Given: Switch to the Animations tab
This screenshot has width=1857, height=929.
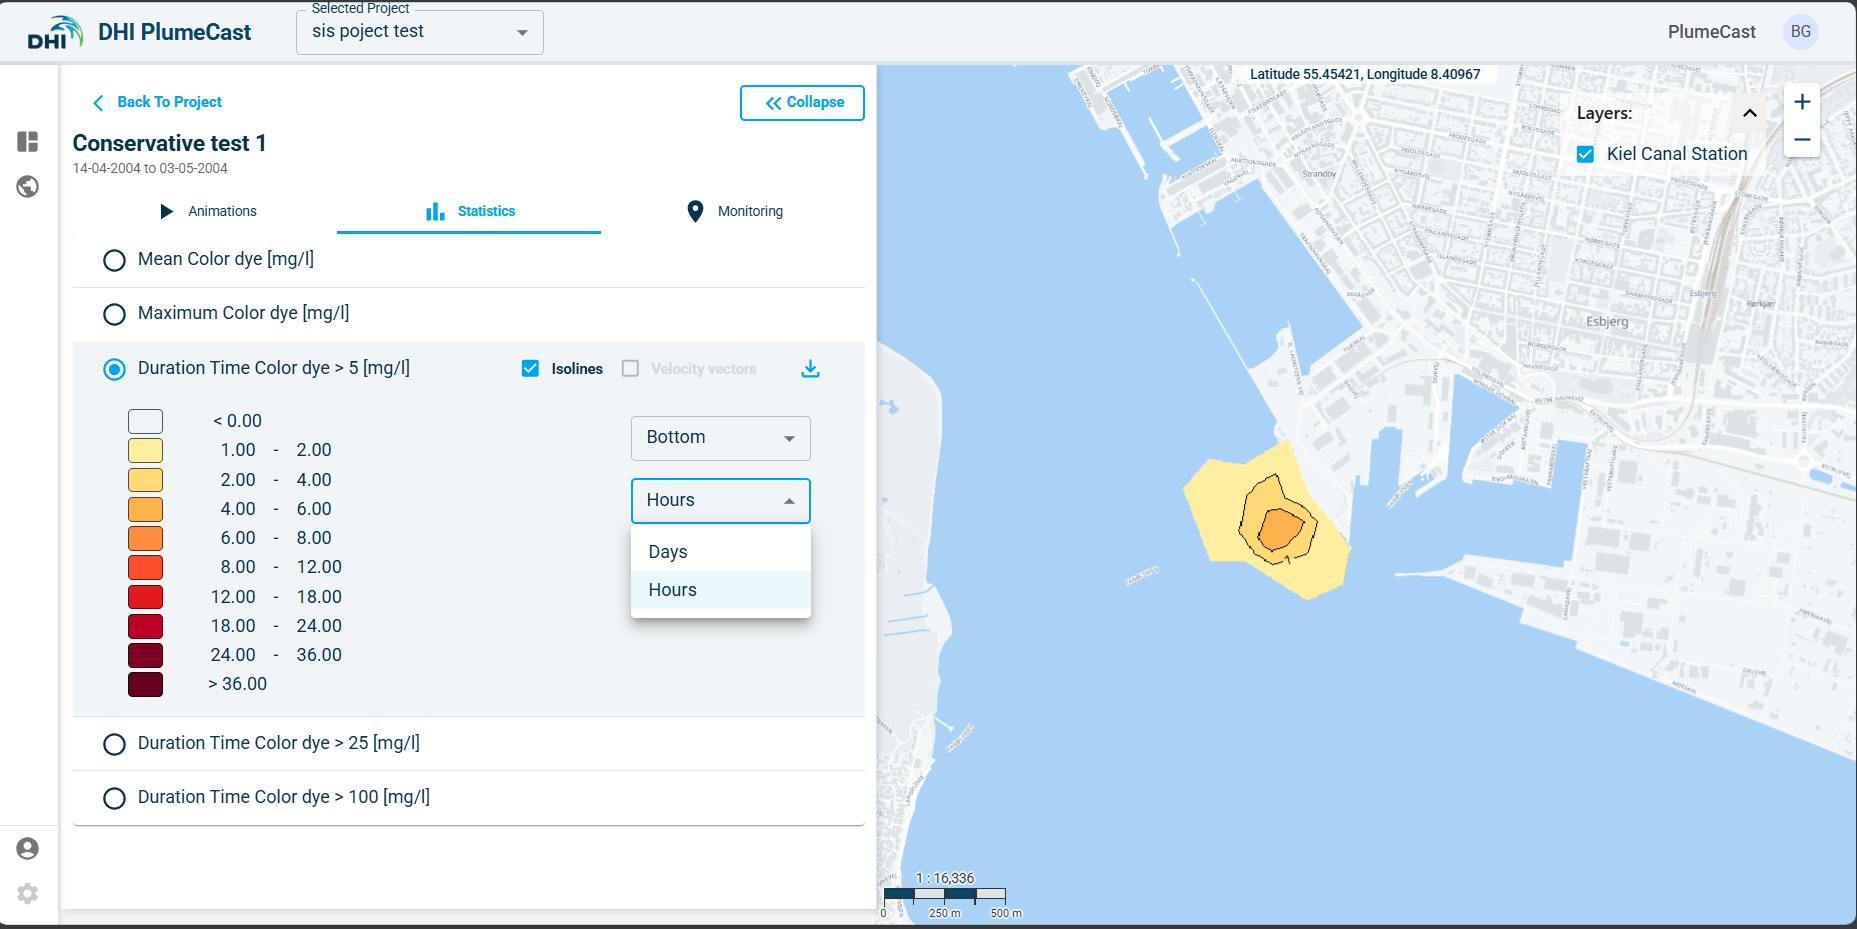Looking at the screenshot, I should pyautogui.click(x=208, y=211).
